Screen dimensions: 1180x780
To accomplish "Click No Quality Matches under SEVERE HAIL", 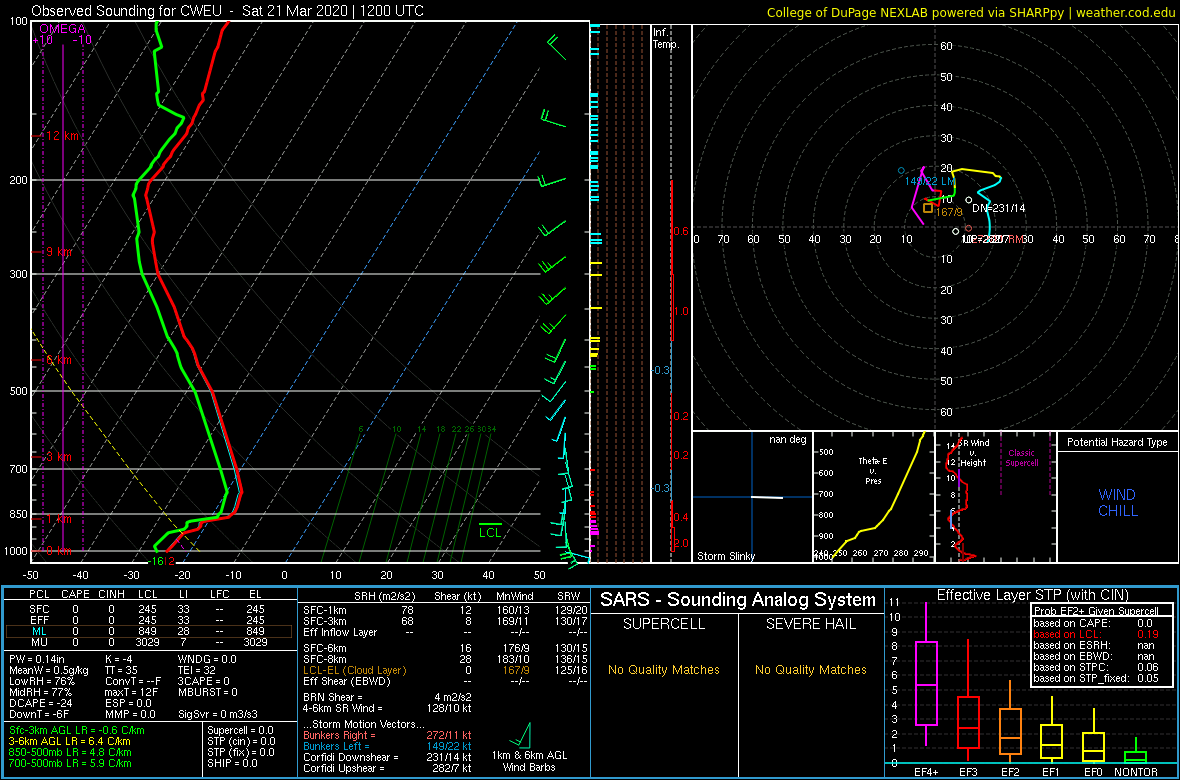I will pyautogui.click(x=810, y=669).
